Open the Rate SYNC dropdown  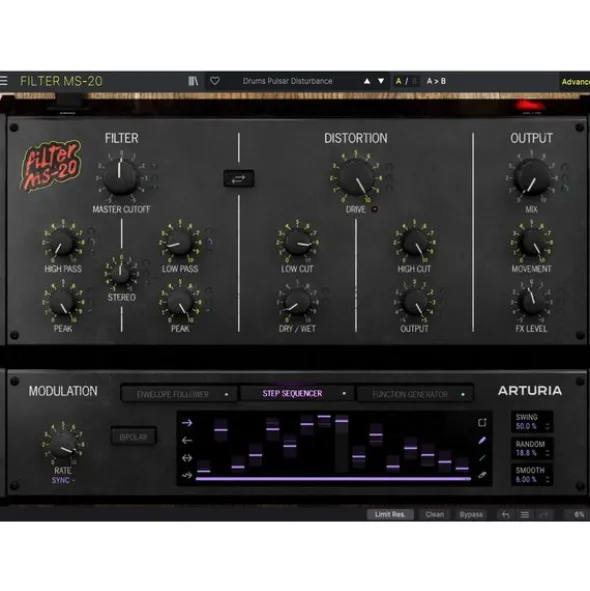[63, 481]
